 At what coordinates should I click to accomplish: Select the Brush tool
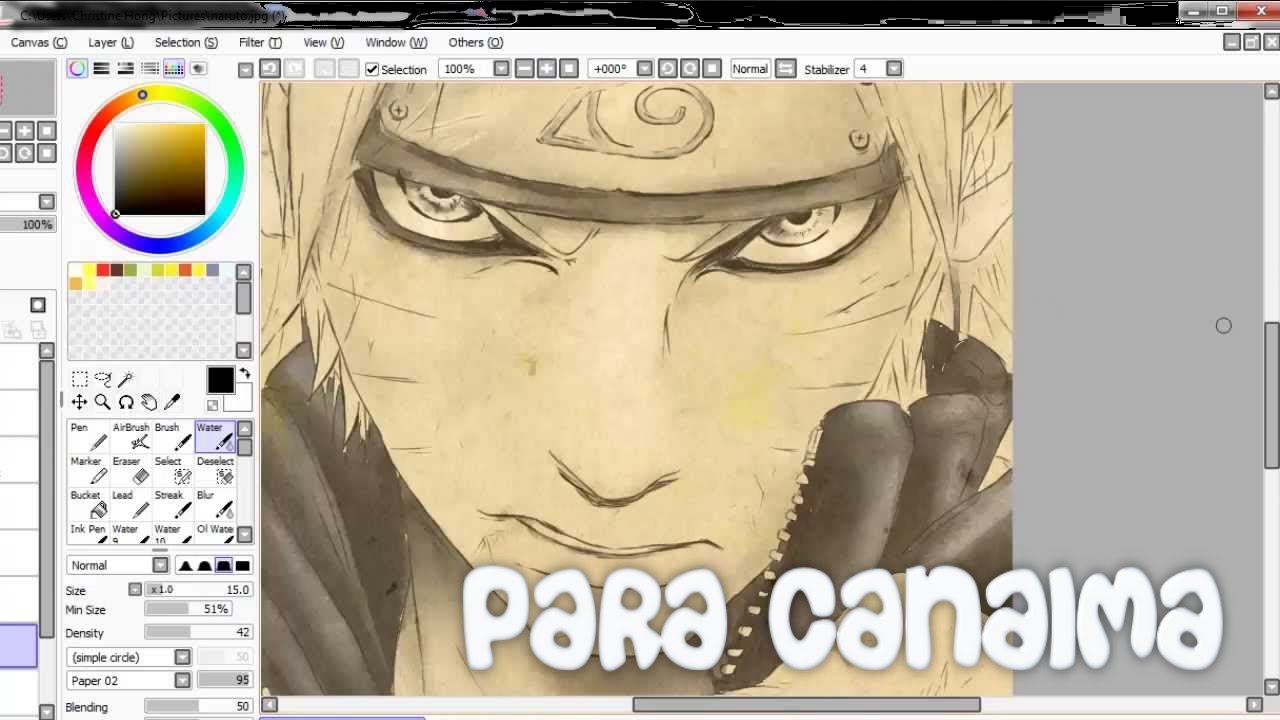coord(173,436)
